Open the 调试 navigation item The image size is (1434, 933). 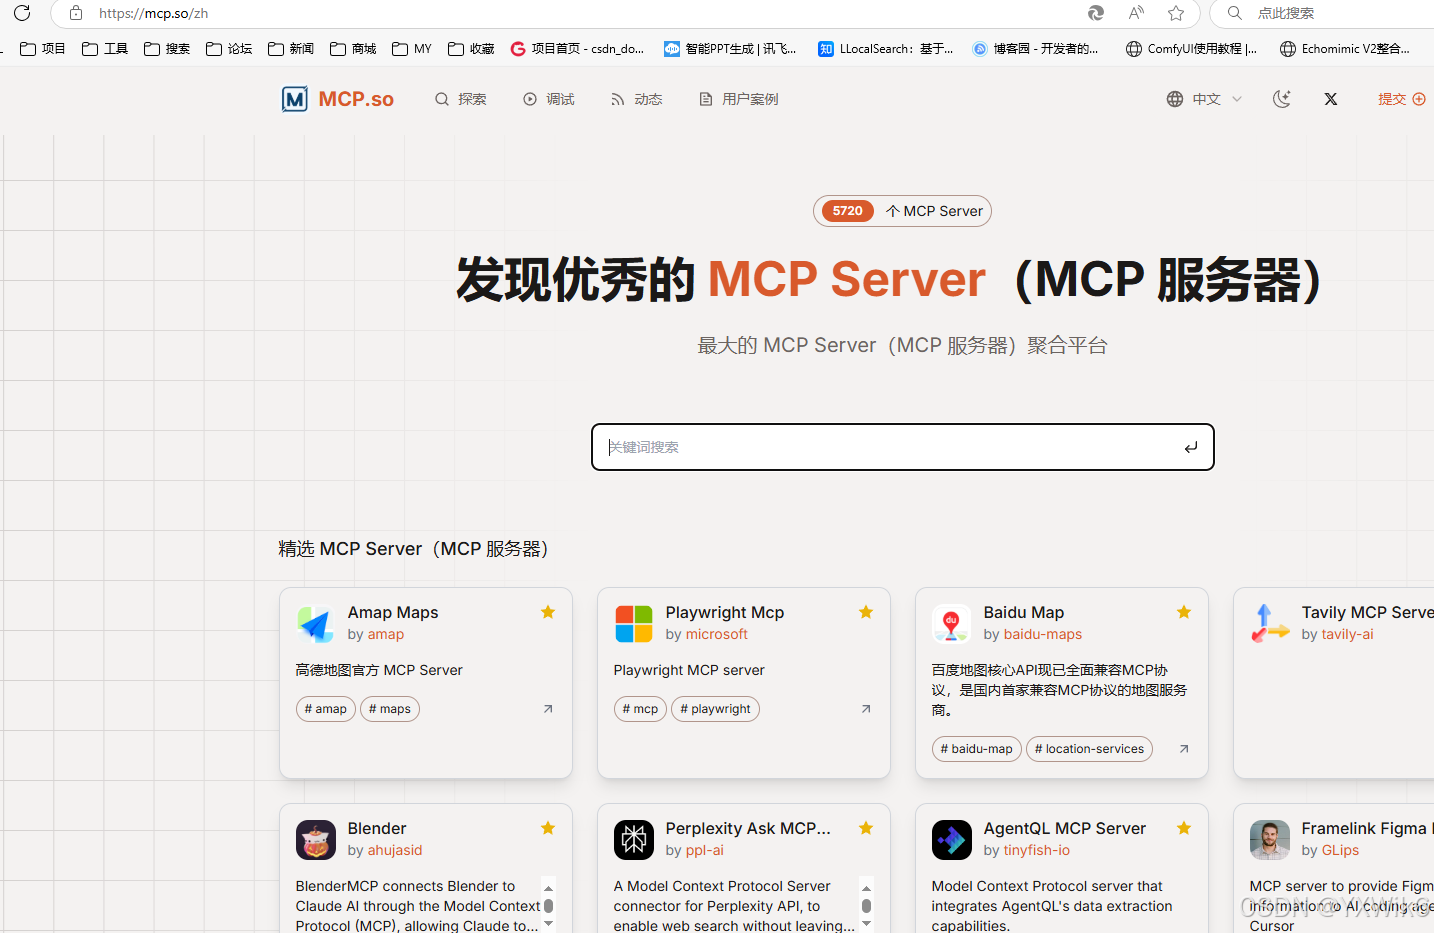click(x=549, y=99)
